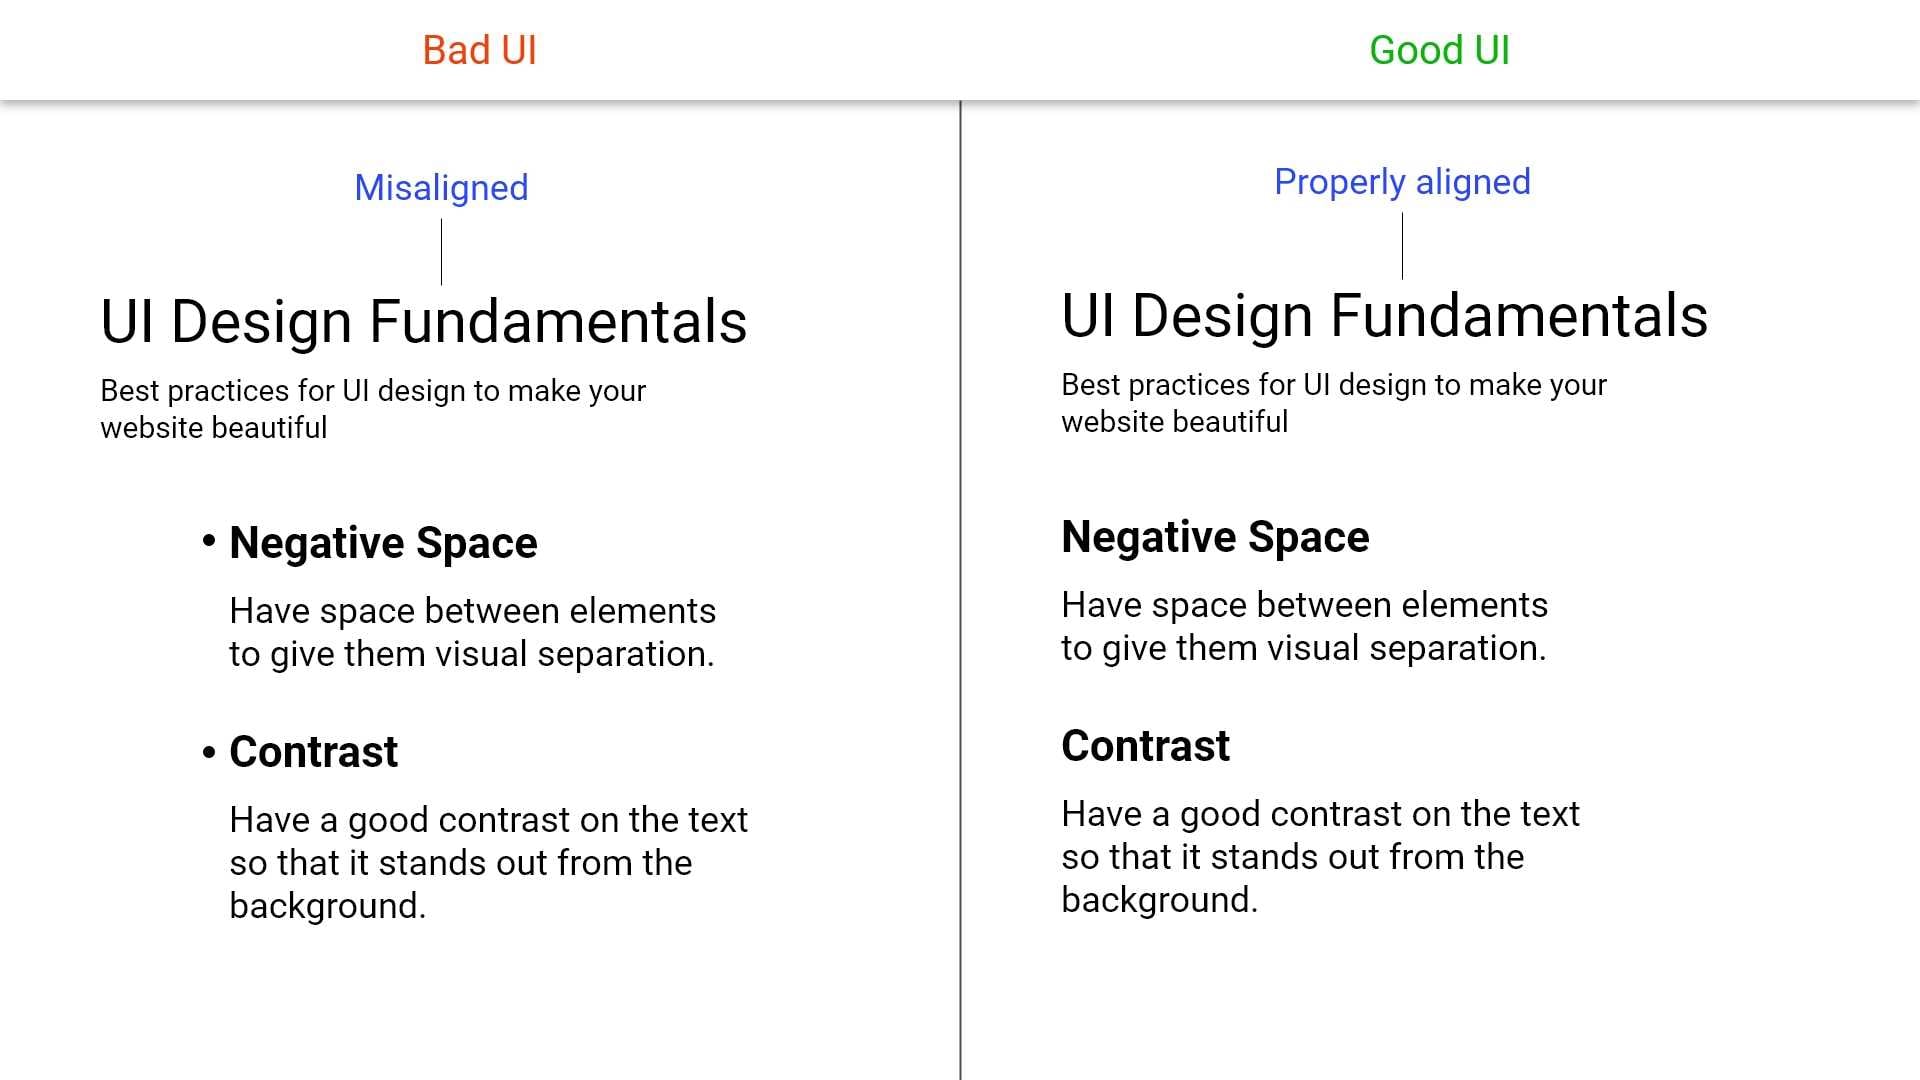Click the left subtitle "Best practices for UI design"
This screenshot has width=1920, height=1080.
pyautogui.click(x=373, y=409)
